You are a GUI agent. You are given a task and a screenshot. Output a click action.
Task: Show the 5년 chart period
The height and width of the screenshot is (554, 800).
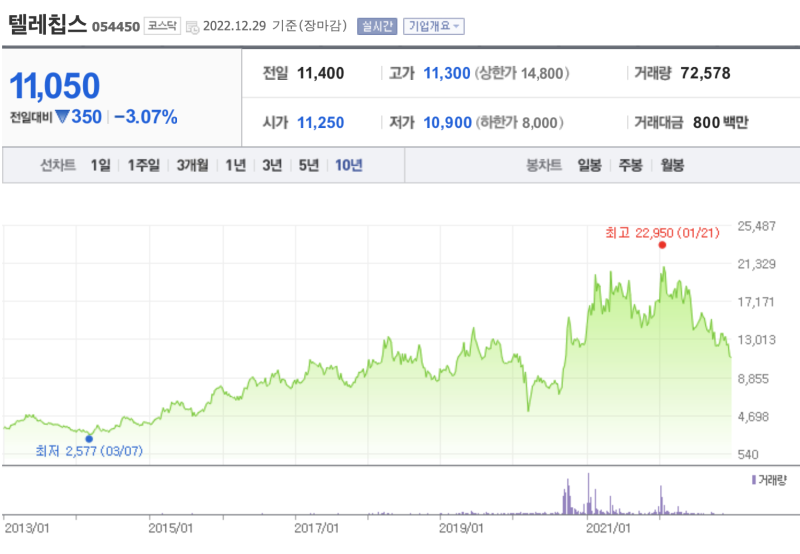[309, 165]
